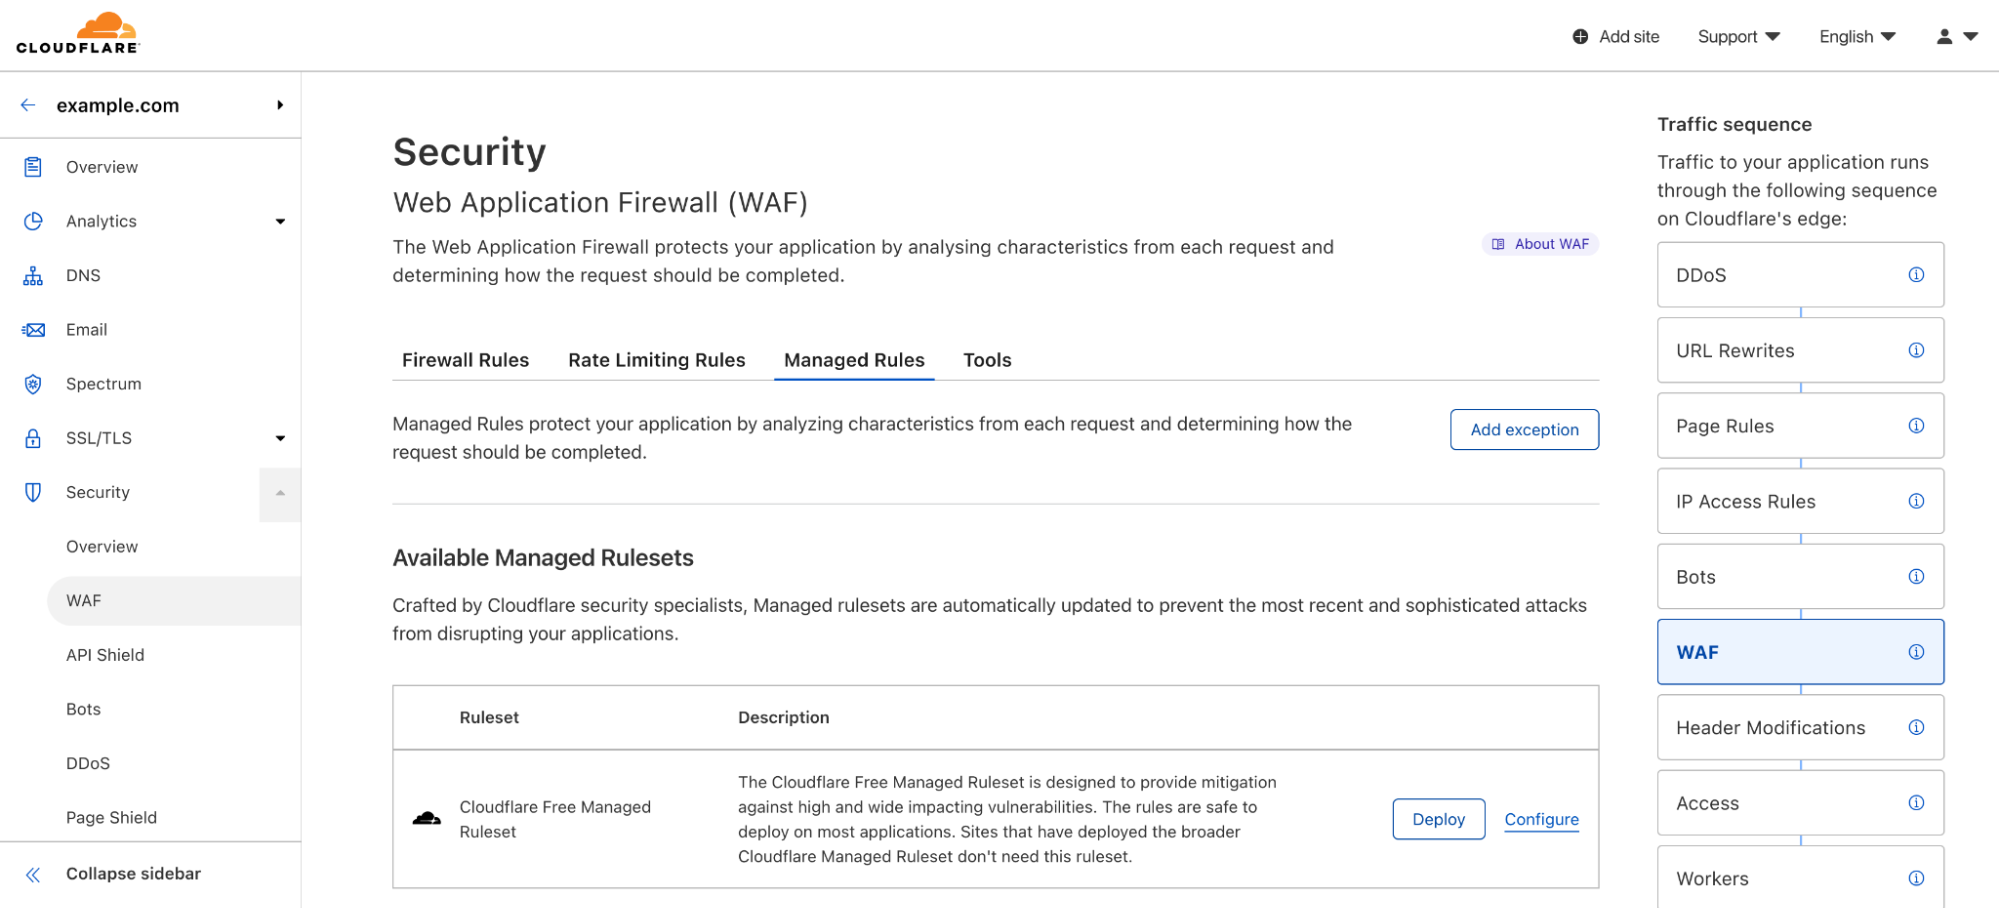Select the Header Modifications sequence box
1999x908 pixels.
(1800, 727)
